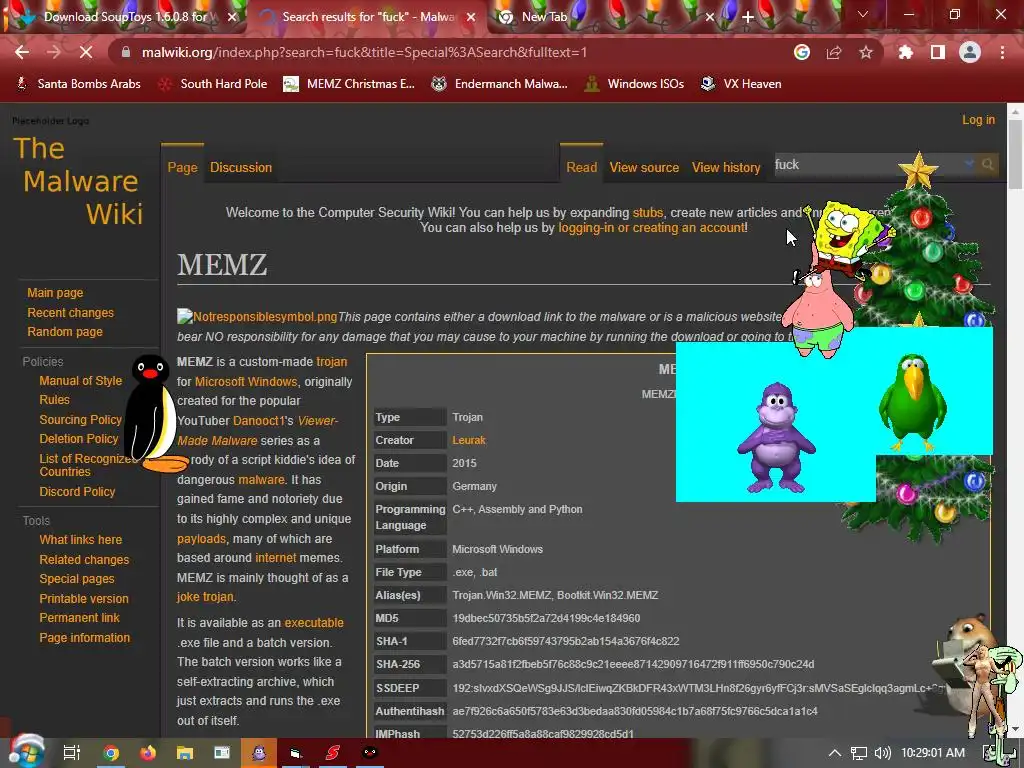Open the VX Heaven bookmark
This screenshot has height=768, width=1024.
(x=741, y=84)
